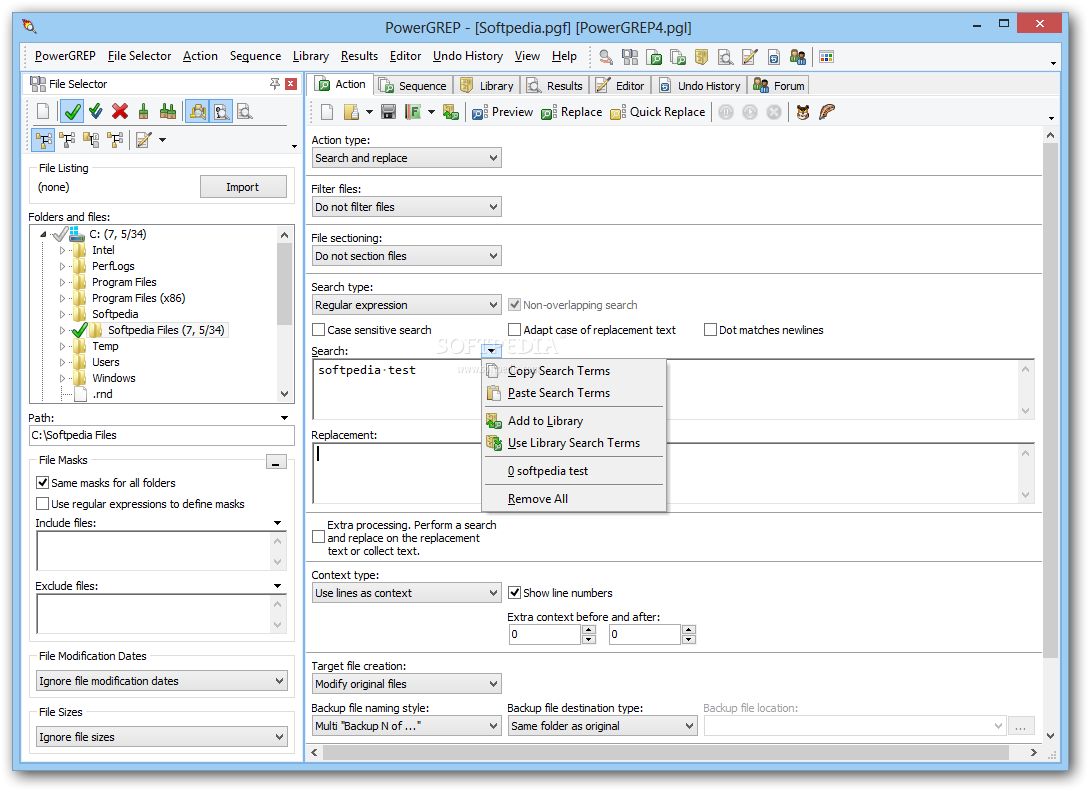Check Dot matches newlines option
Image resolution: width=1089 pixels, height=791 pixels.
(x=710, y=330)
